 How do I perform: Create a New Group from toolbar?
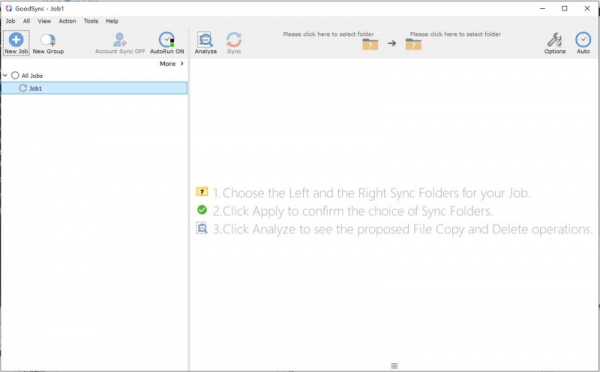click(48, 43)
